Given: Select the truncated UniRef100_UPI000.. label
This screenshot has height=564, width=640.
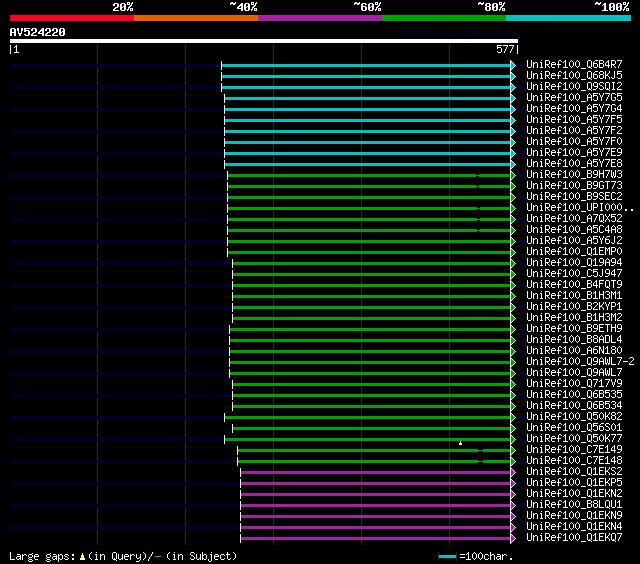Looking at the screenshot, I should pyautogui.click(x=580, y=208).
